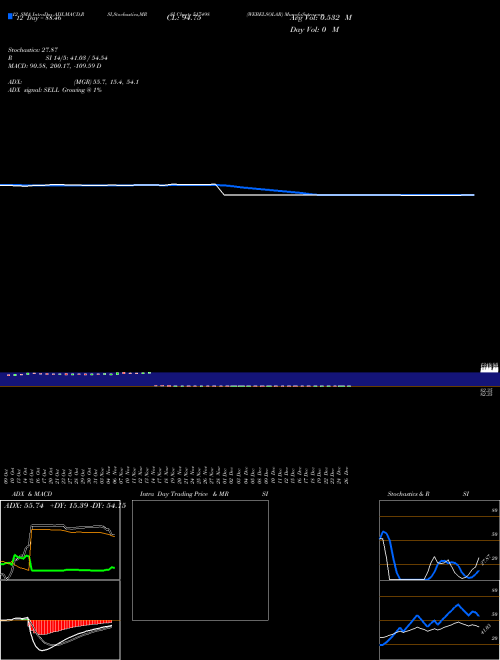
Task: Click the ADX indicator chart panel
Action: 60,540
